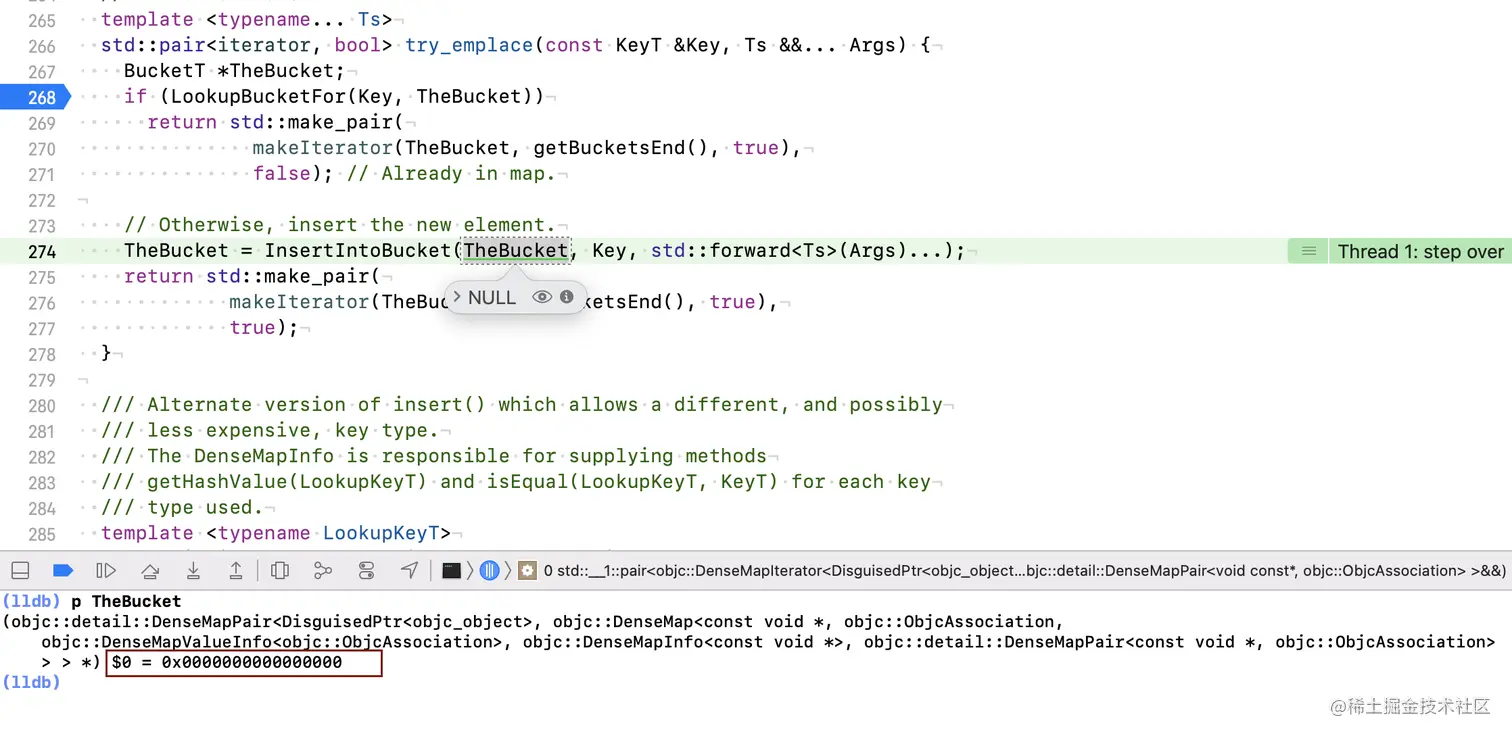Continue program execution

point(106,570)
